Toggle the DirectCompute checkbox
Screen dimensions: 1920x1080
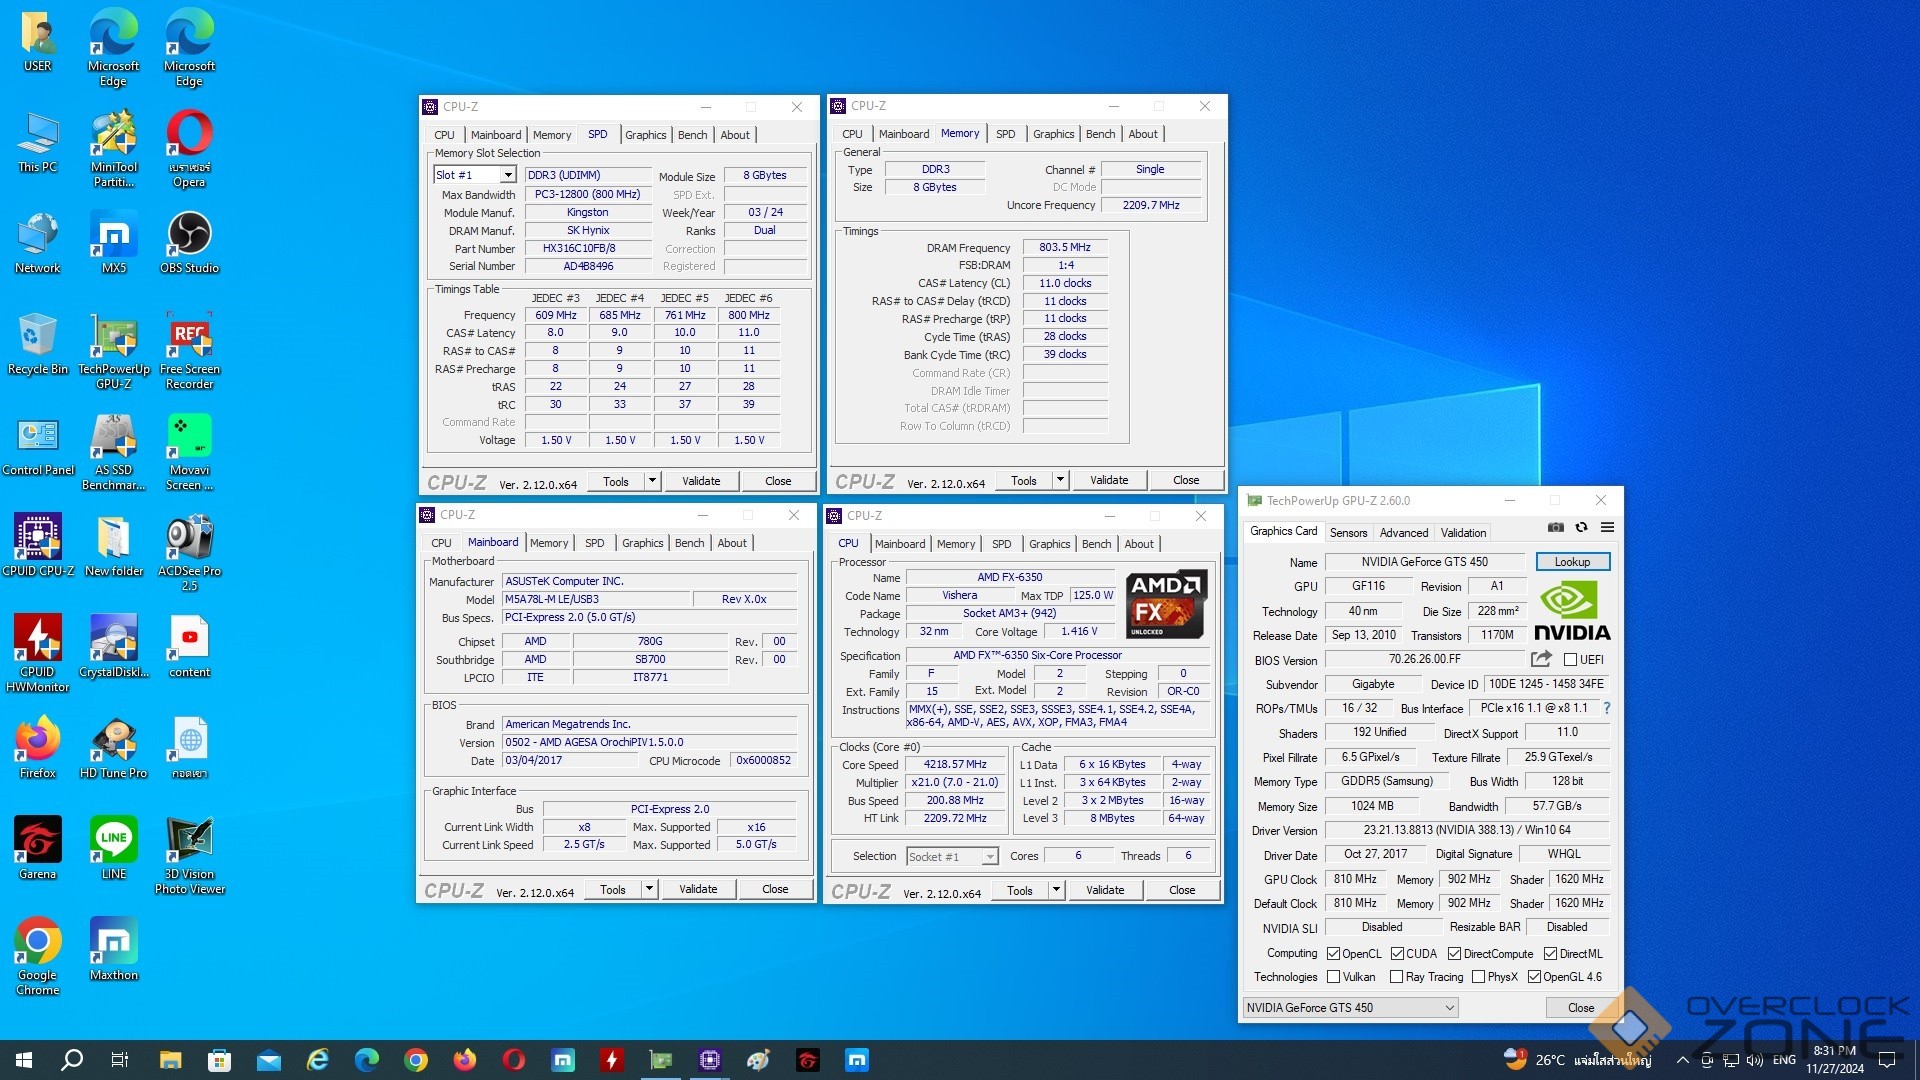(1454, 954)
